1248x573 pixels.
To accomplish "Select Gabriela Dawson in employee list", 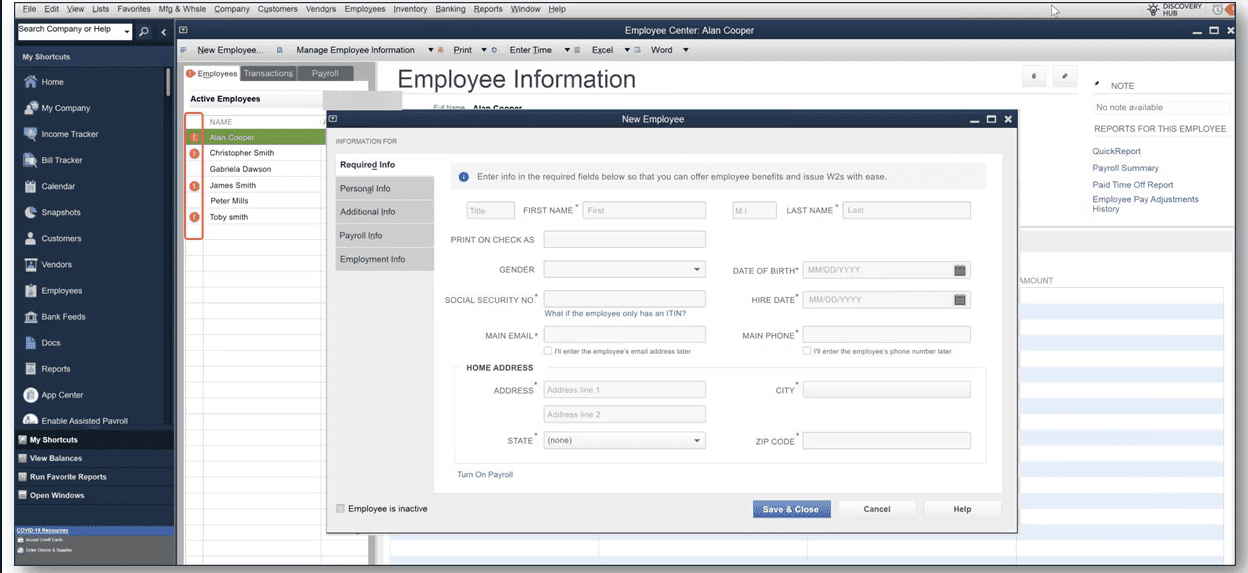I will click(x=240, y=169).
